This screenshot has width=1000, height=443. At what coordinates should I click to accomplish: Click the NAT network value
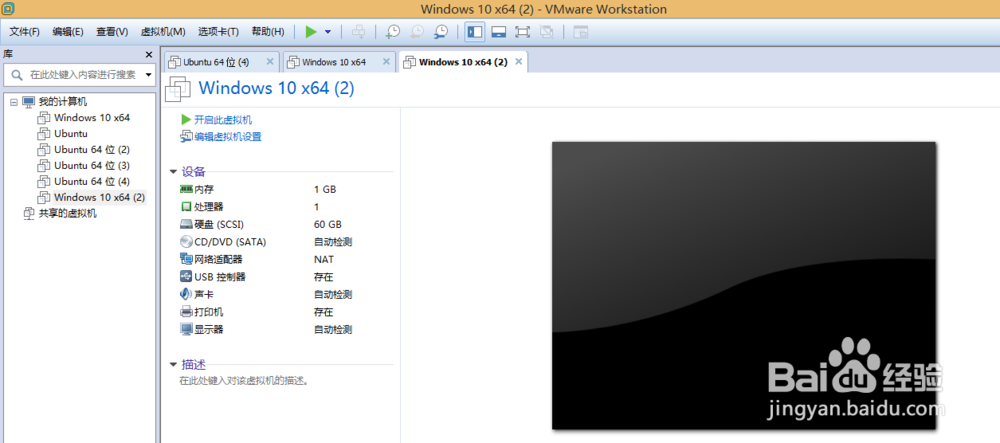click(323, 259)
